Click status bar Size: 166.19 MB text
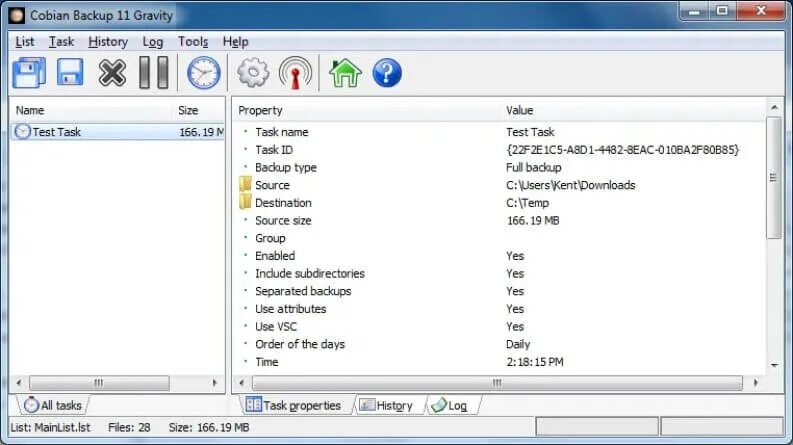Image resolution: width=793 pixels, height=445 pixels. point(209,427)
